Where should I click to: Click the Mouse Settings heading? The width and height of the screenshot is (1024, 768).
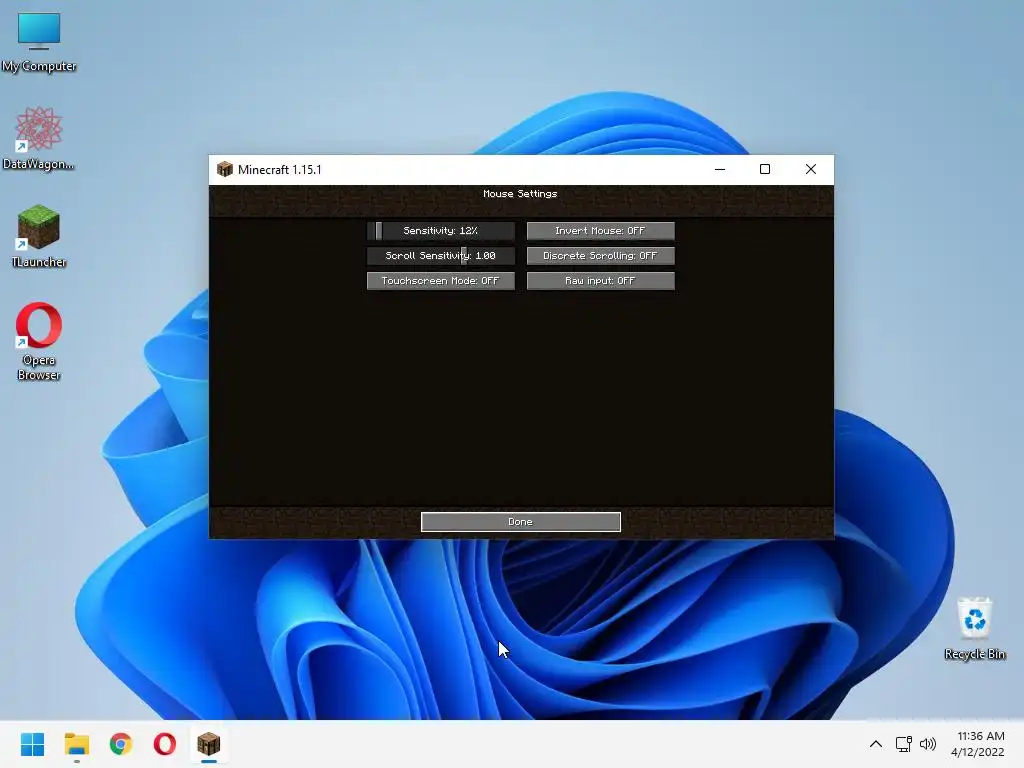click(x=520, y=194)
